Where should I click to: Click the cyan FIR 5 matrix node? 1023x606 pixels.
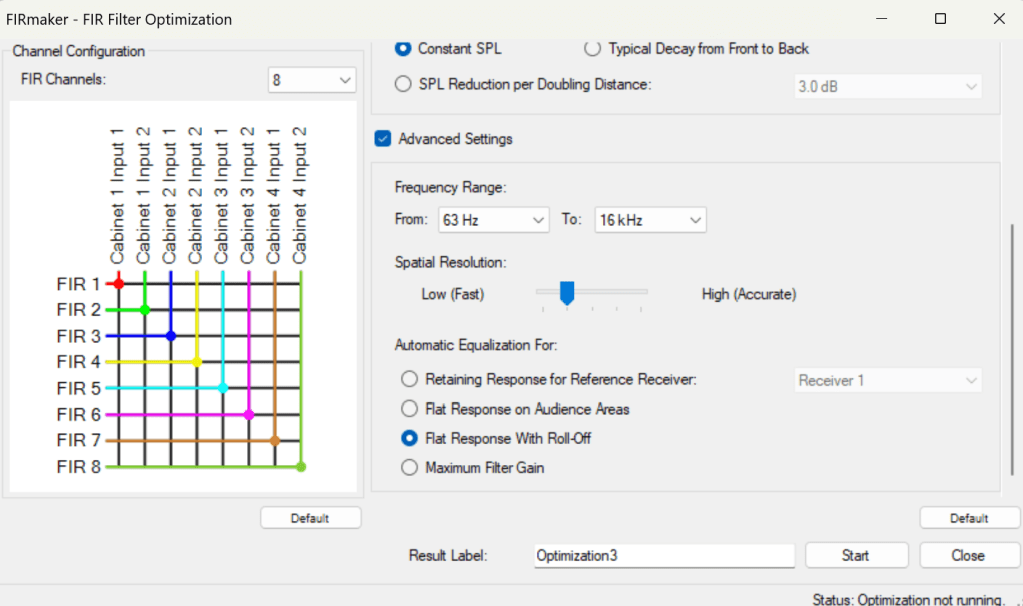tap(223, 388)
